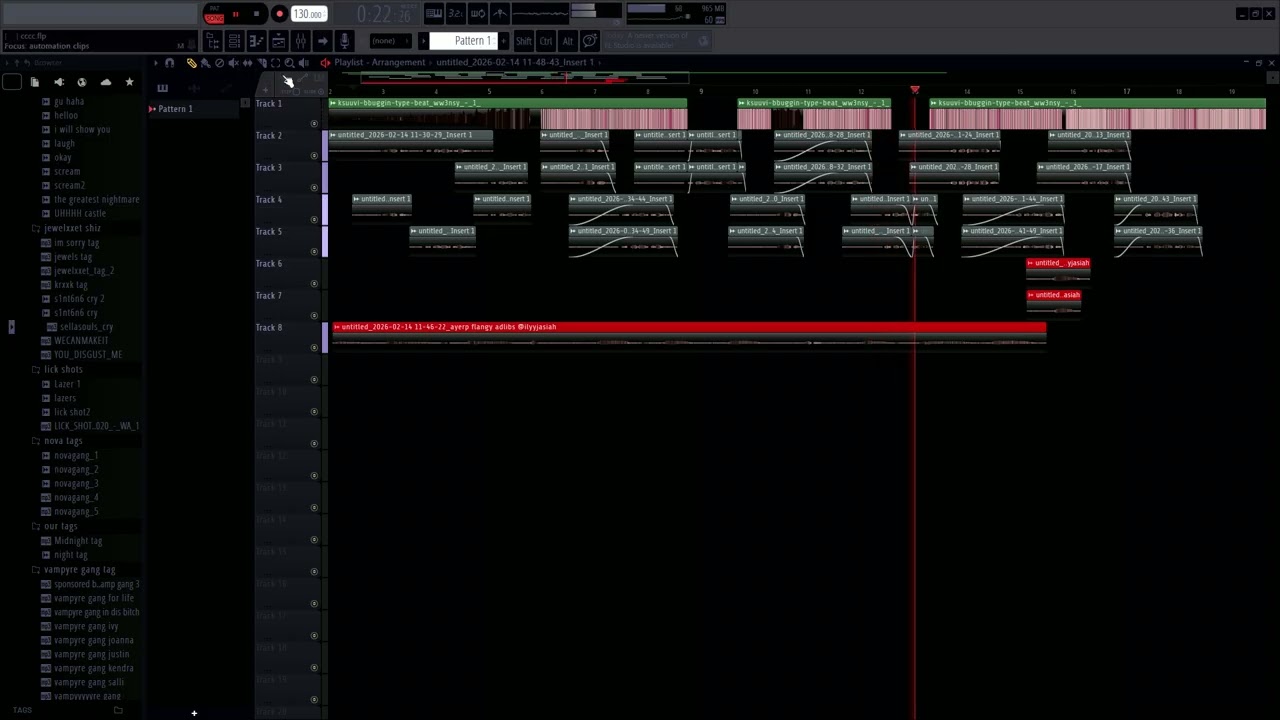Image resolution: width=1280 pixels, height=720 pixels.
Task: Select the Slice tool
Action: click(x=262, y=63)
